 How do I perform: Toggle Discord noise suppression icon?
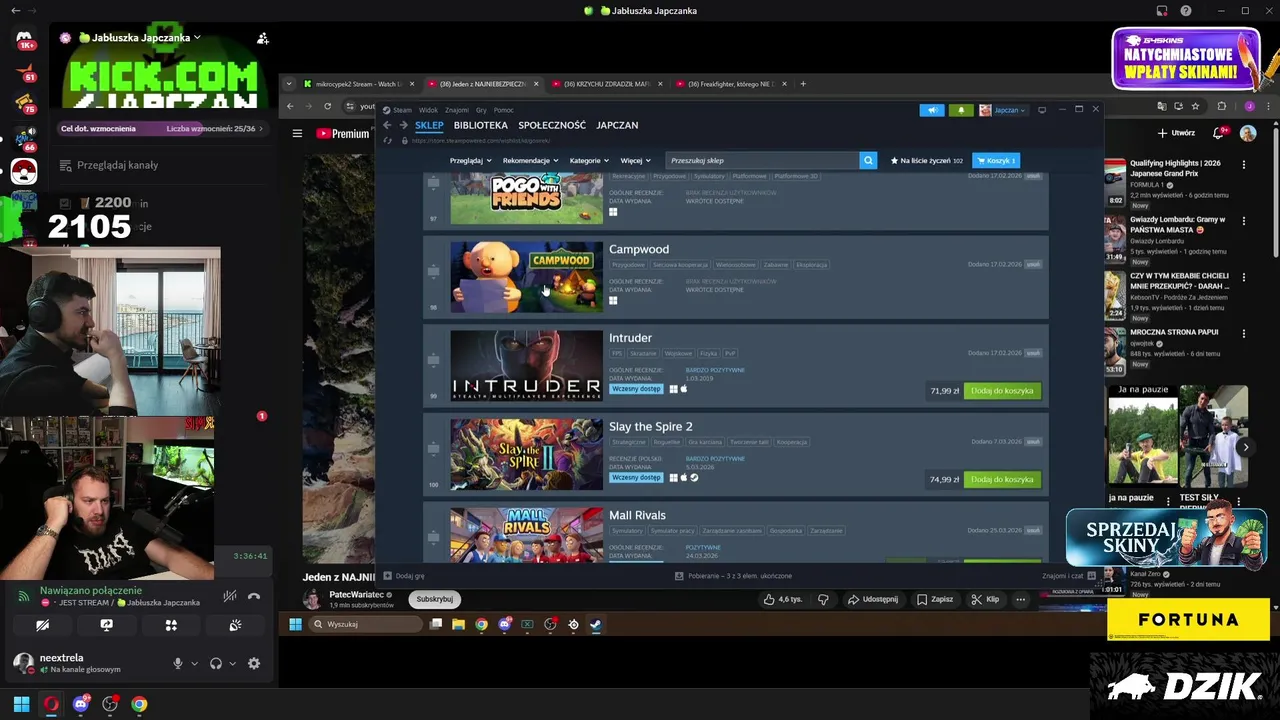230,596
